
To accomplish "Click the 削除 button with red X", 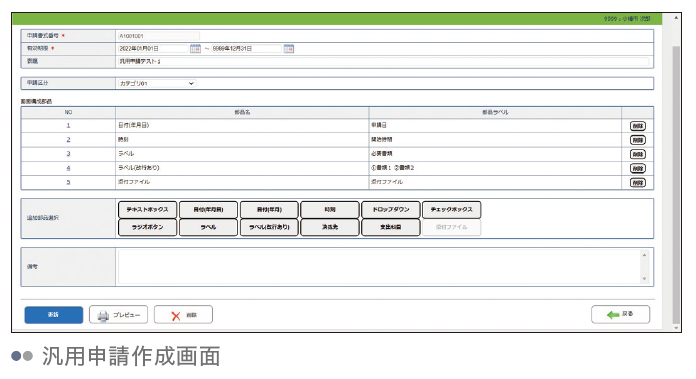I will pyautogui.click(x=183, y=315).
